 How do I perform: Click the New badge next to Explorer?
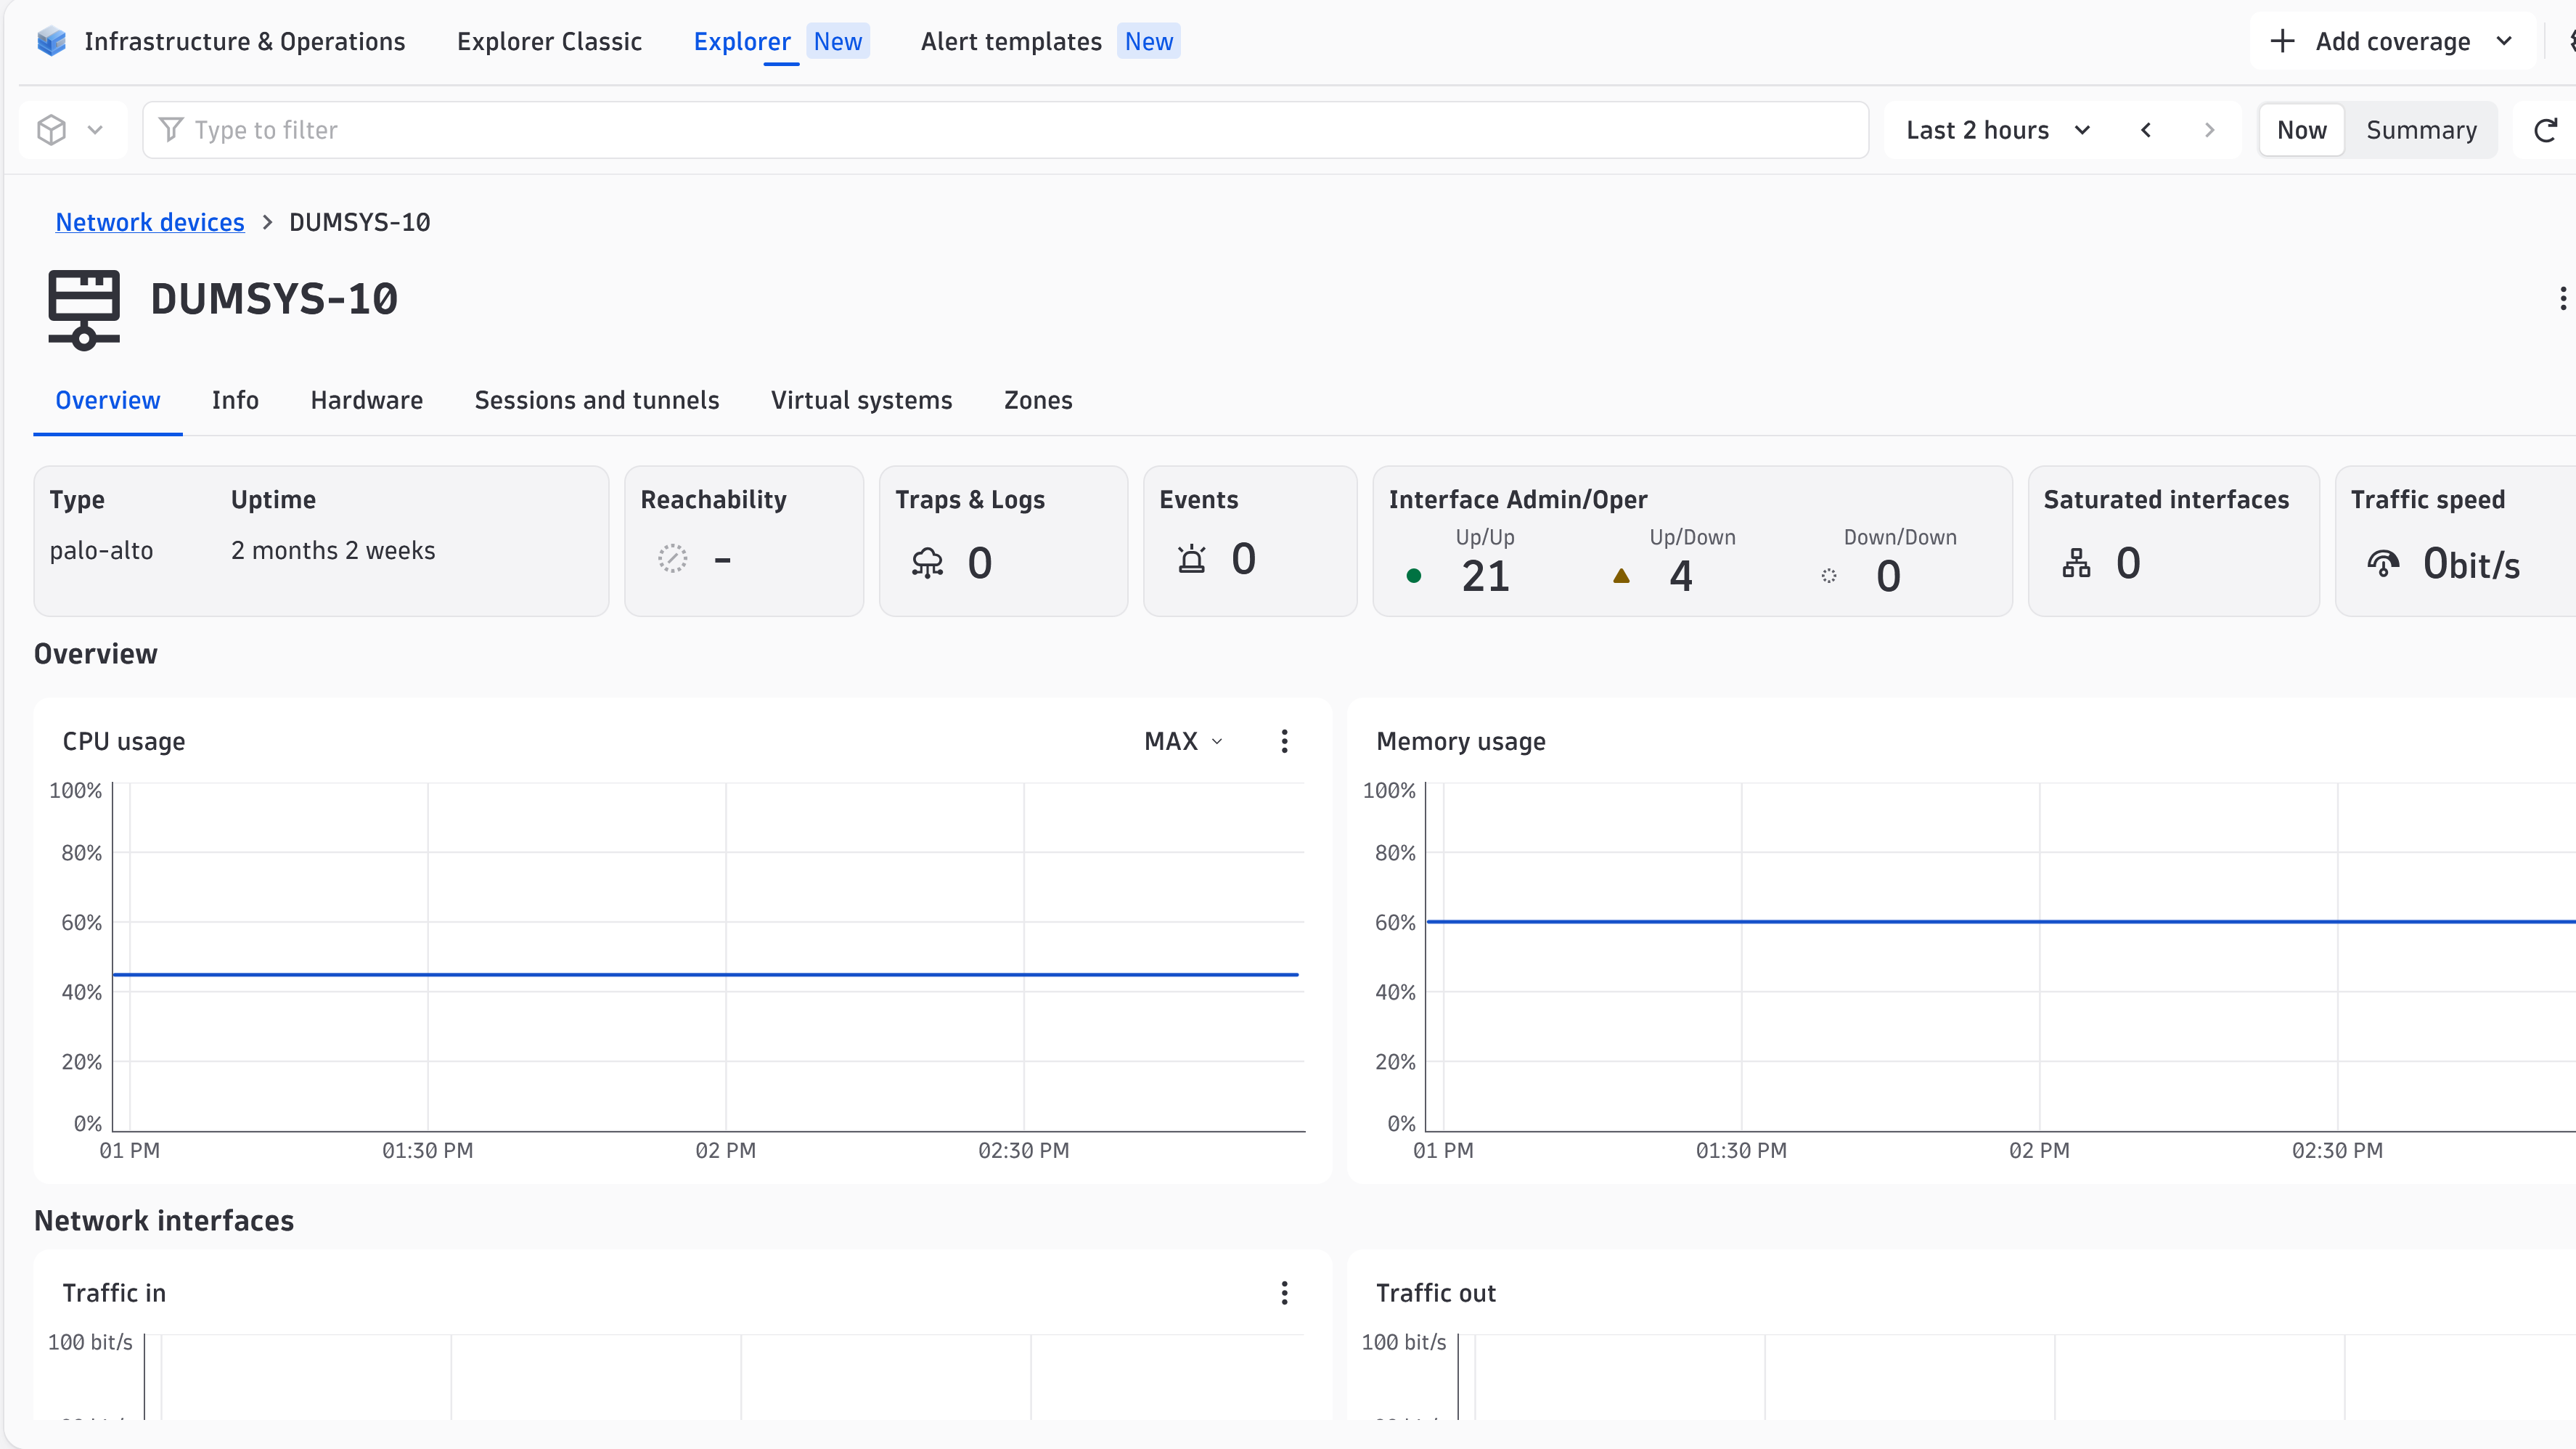pos(838,41)
